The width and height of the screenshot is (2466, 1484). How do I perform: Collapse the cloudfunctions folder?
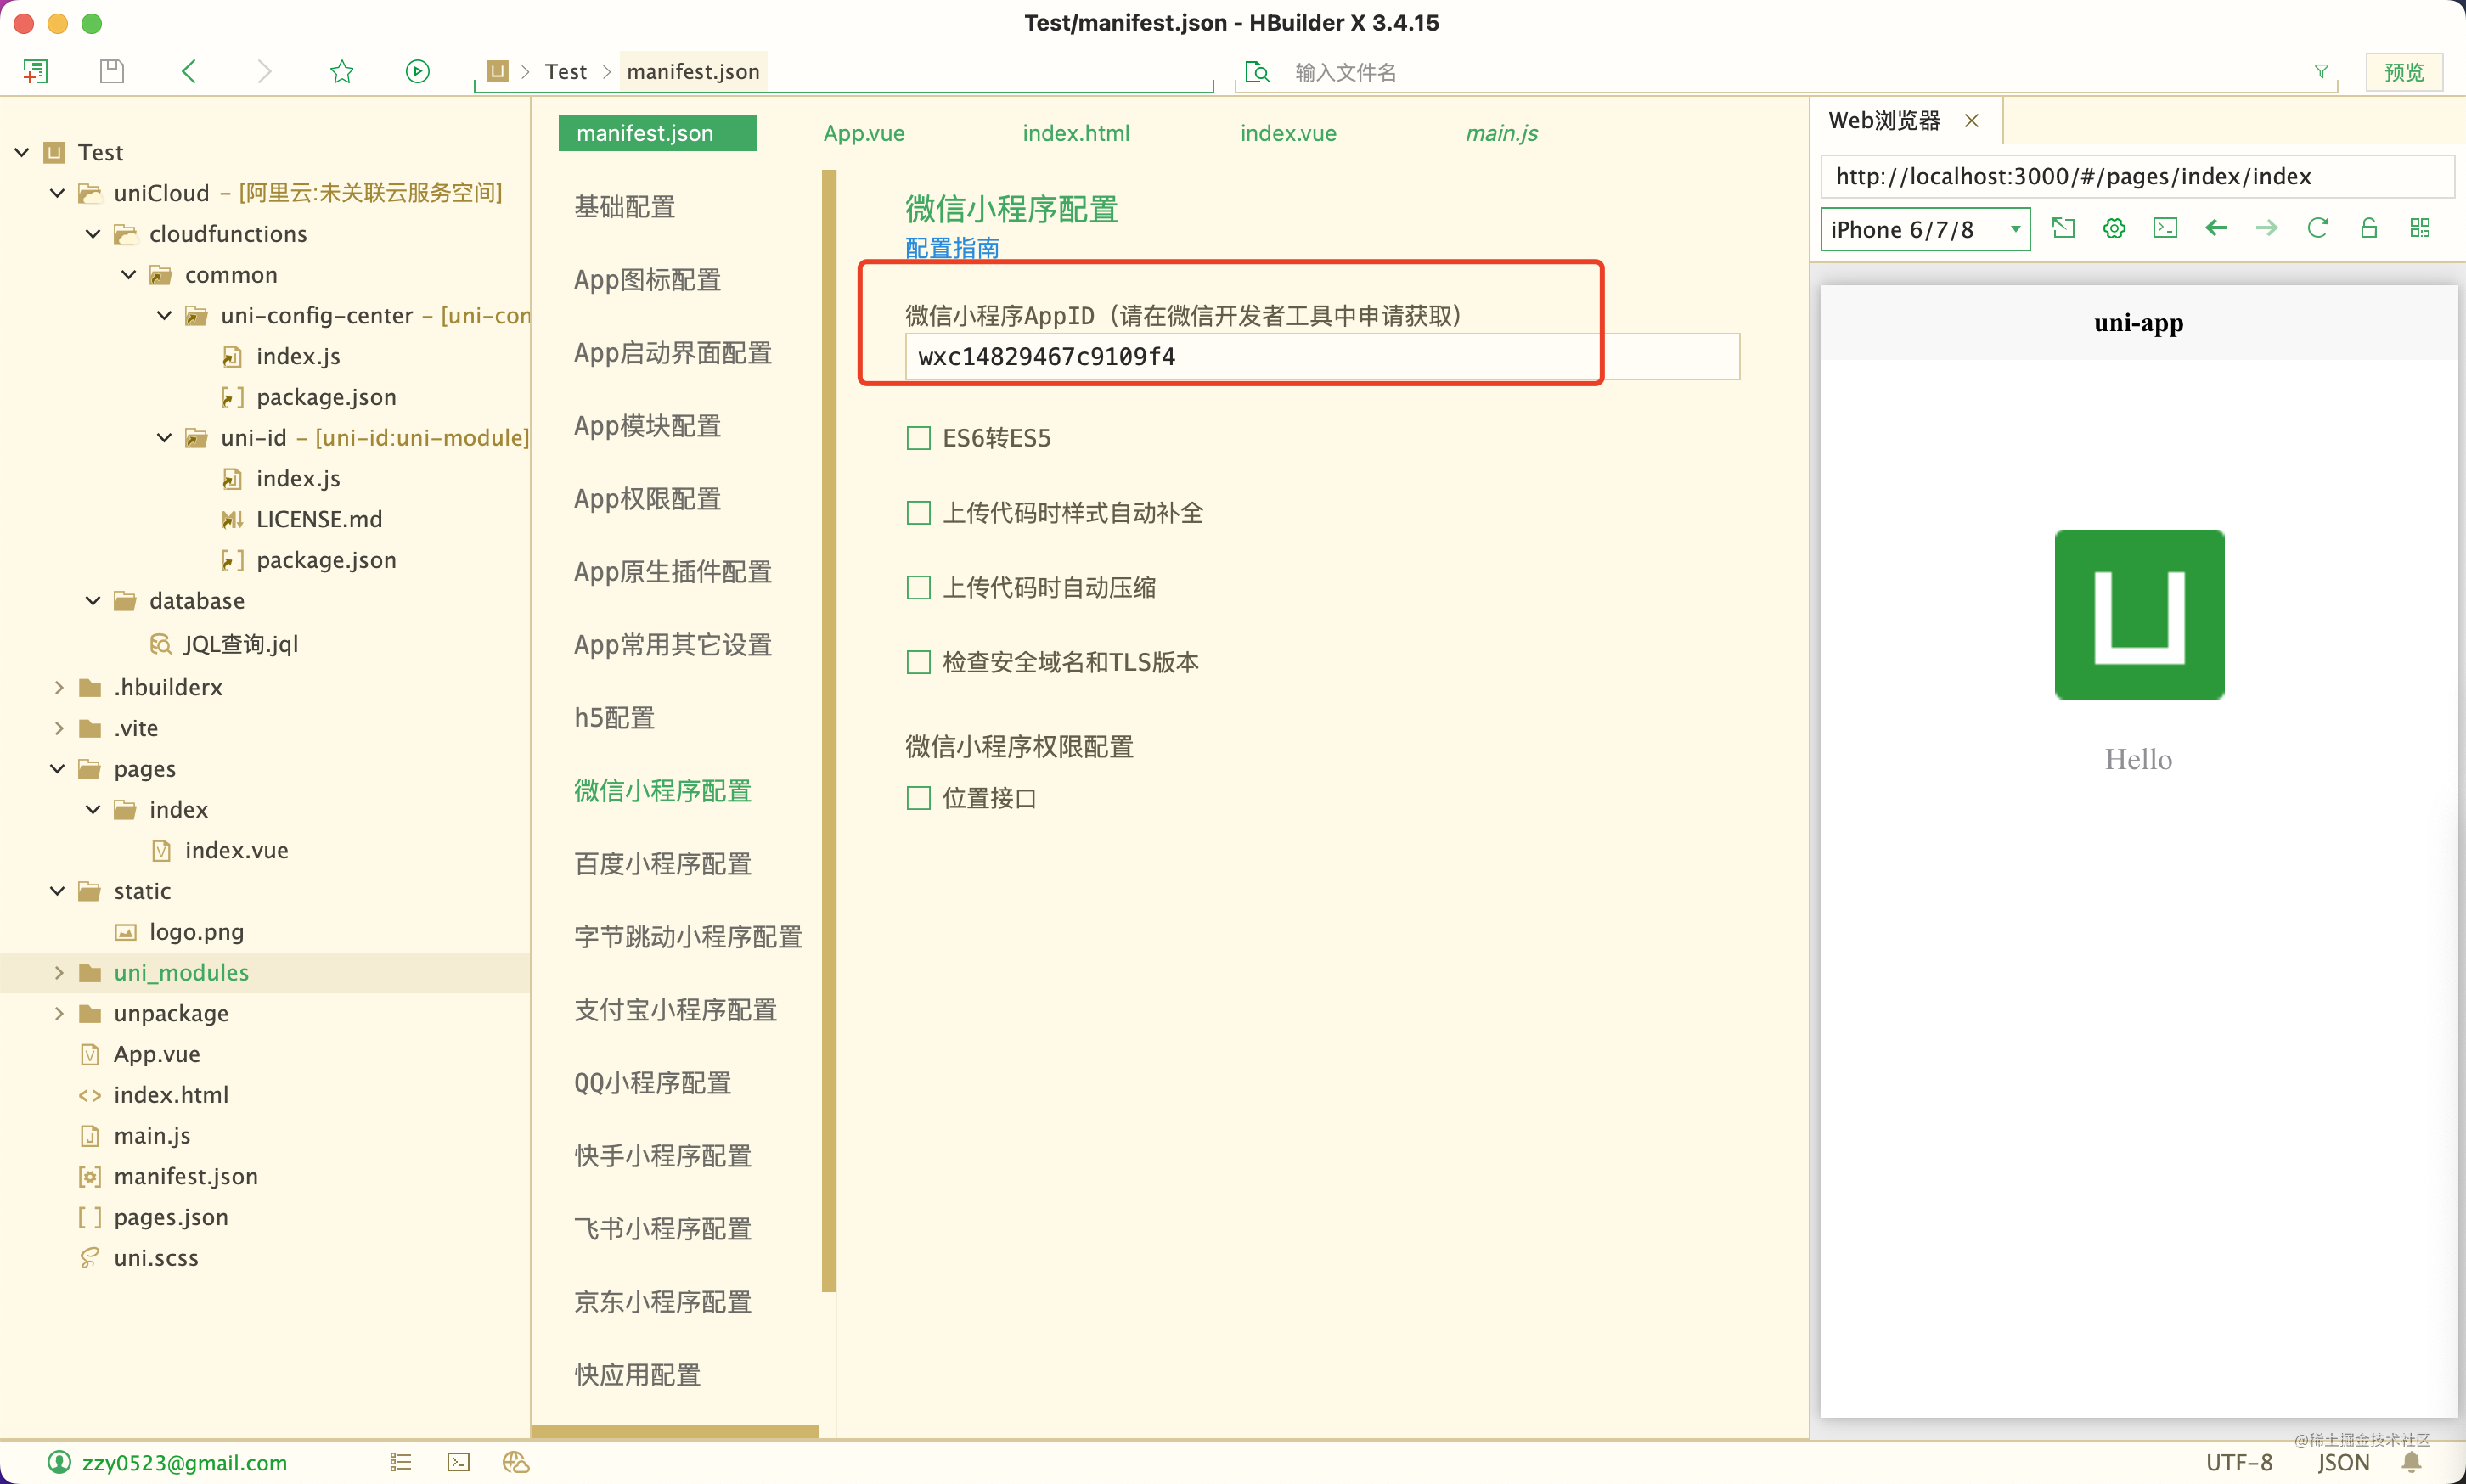94,234
